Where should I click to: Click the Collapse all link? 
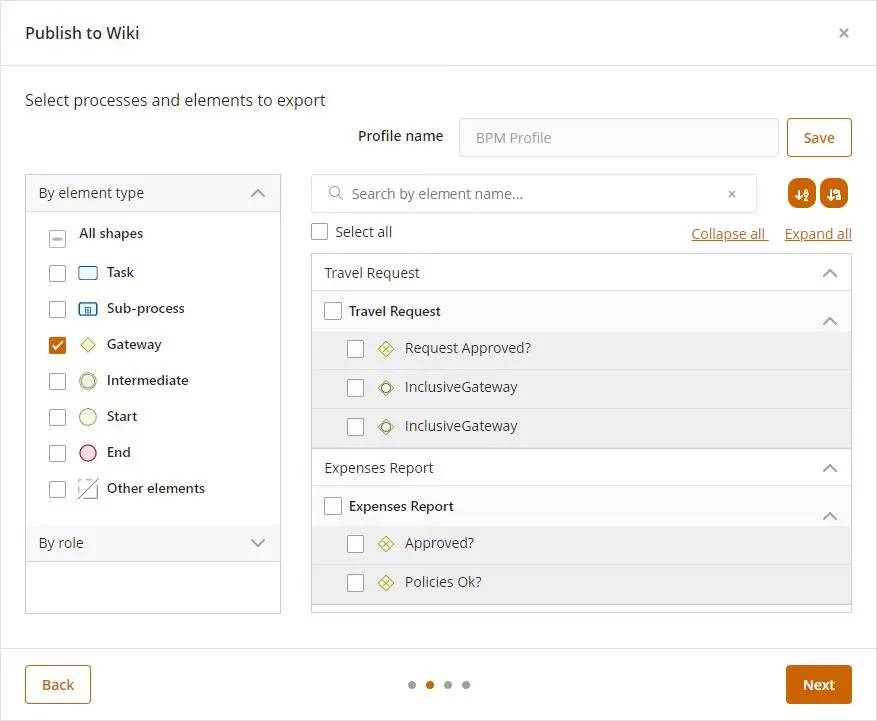(729, 234)
